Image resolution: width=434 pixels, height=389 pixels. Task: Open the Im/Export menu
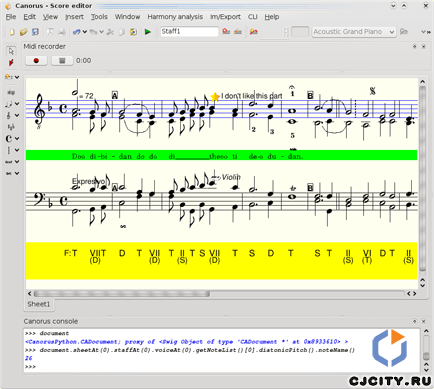225,17
